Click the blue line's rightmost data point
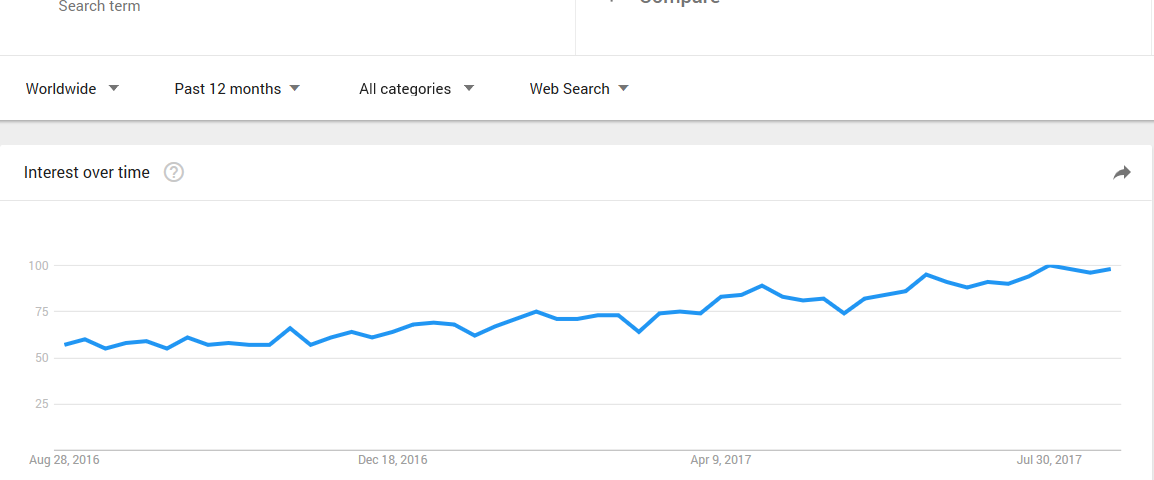 pyautogui.click(x=1110, y=269)
